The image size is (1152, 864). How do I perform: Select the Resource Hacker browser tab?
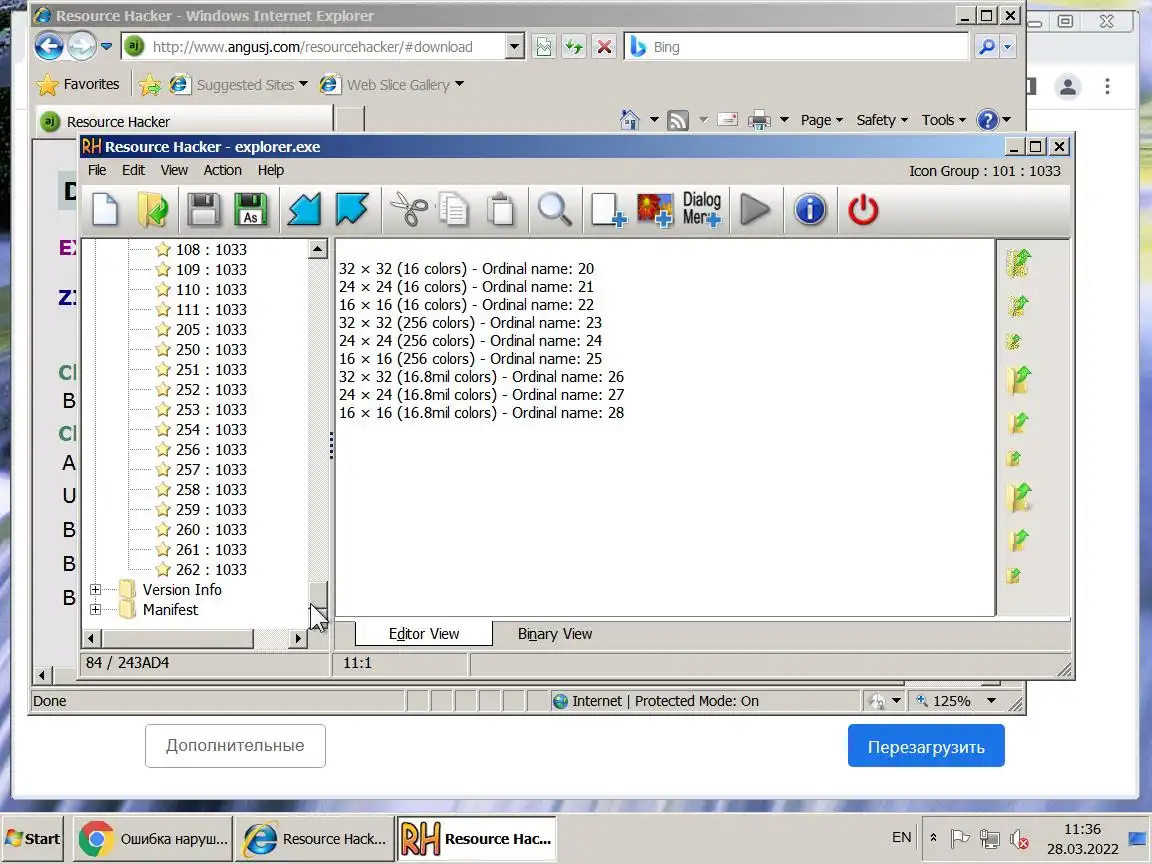point(184,121)
